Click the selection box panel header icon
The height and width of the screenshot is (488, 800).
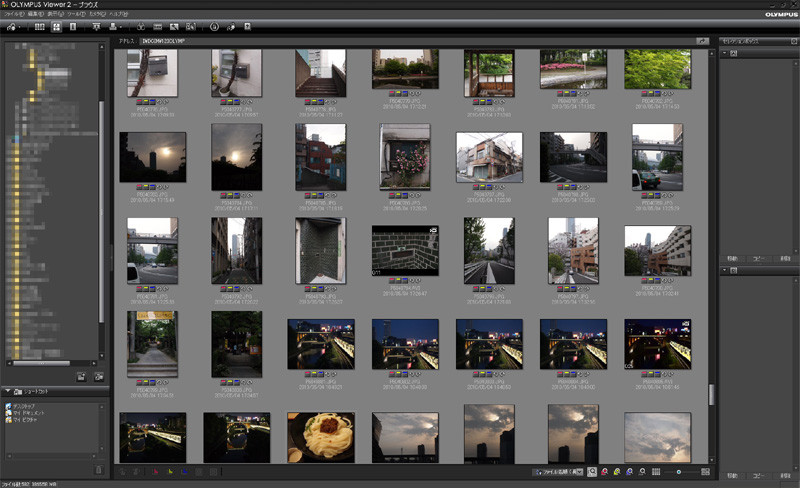(794, 41)
